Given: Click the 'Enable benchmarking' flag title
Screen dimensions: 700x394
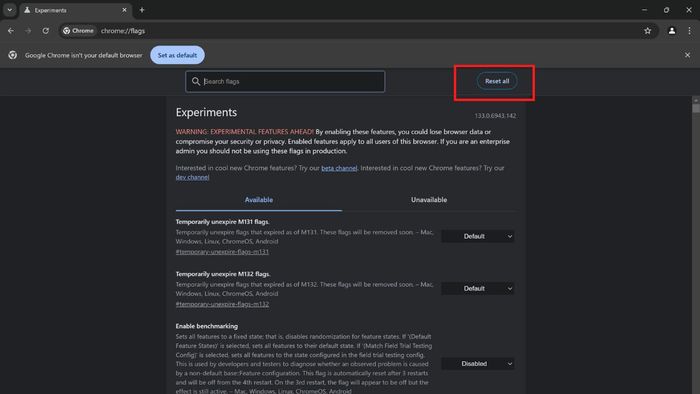Looking at the screenshot, I should 207,326.
